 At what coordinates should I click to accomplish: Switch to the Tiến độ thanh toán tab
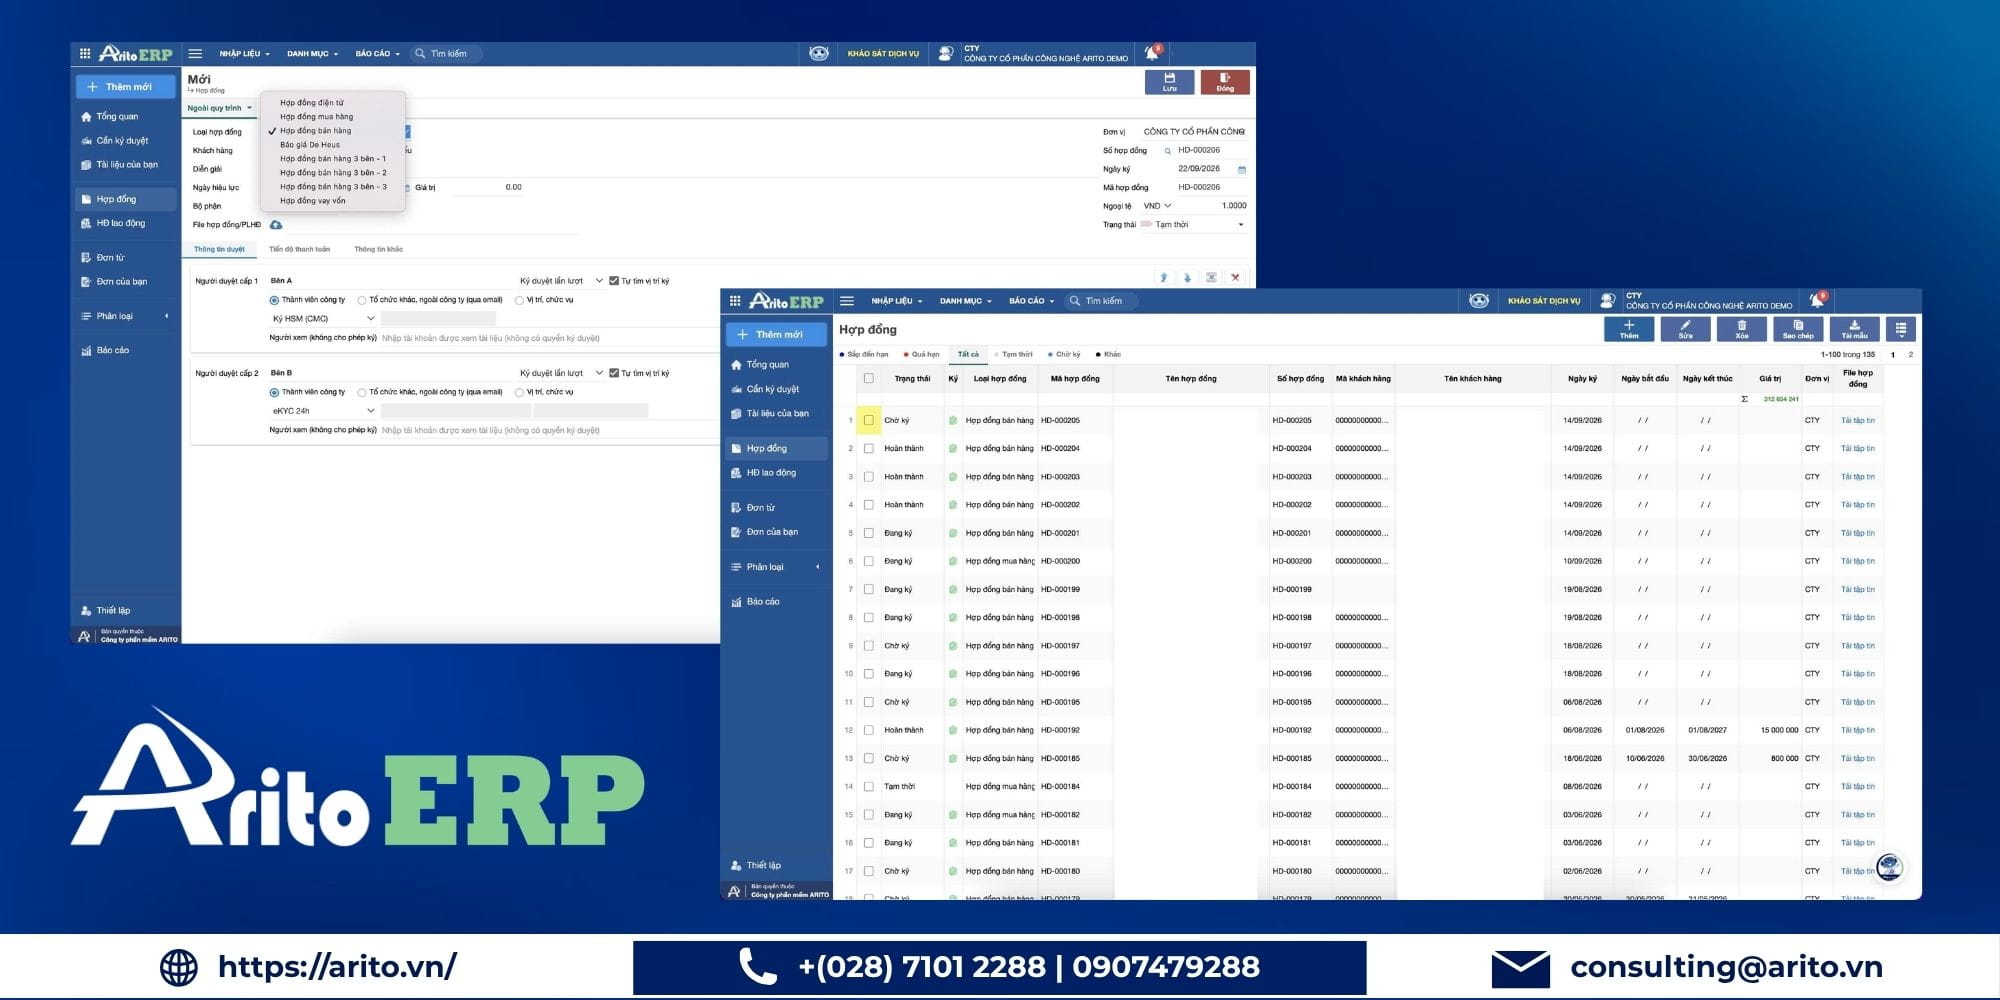299,249
